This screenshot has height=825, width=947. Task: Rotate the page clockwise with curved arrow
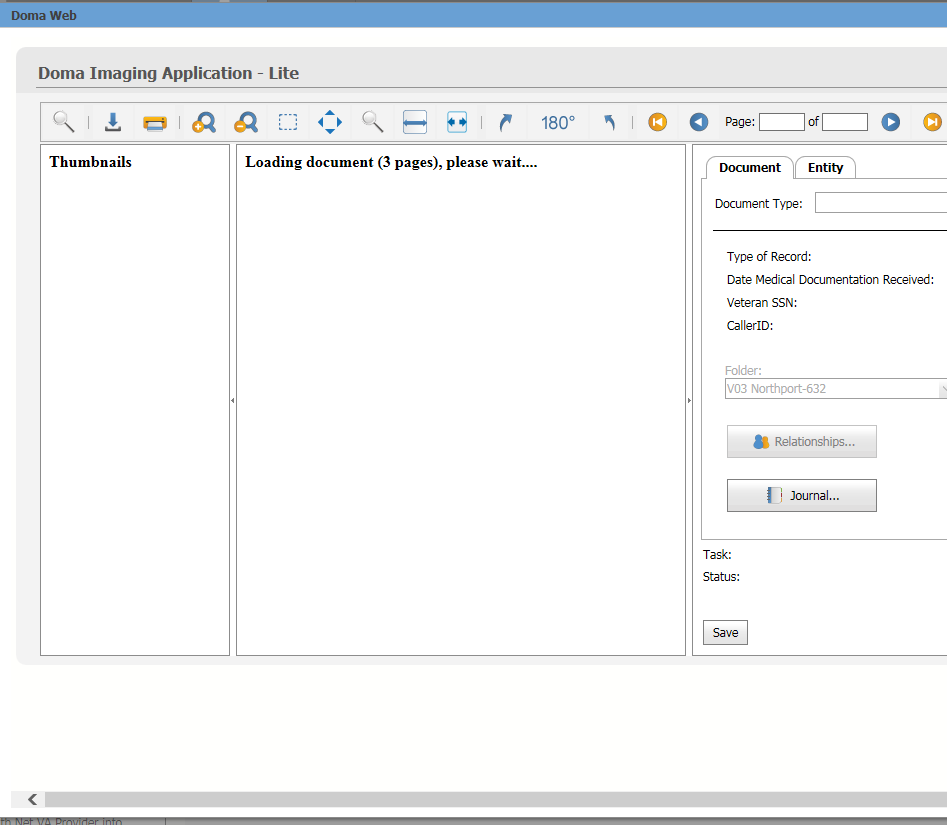506,123
